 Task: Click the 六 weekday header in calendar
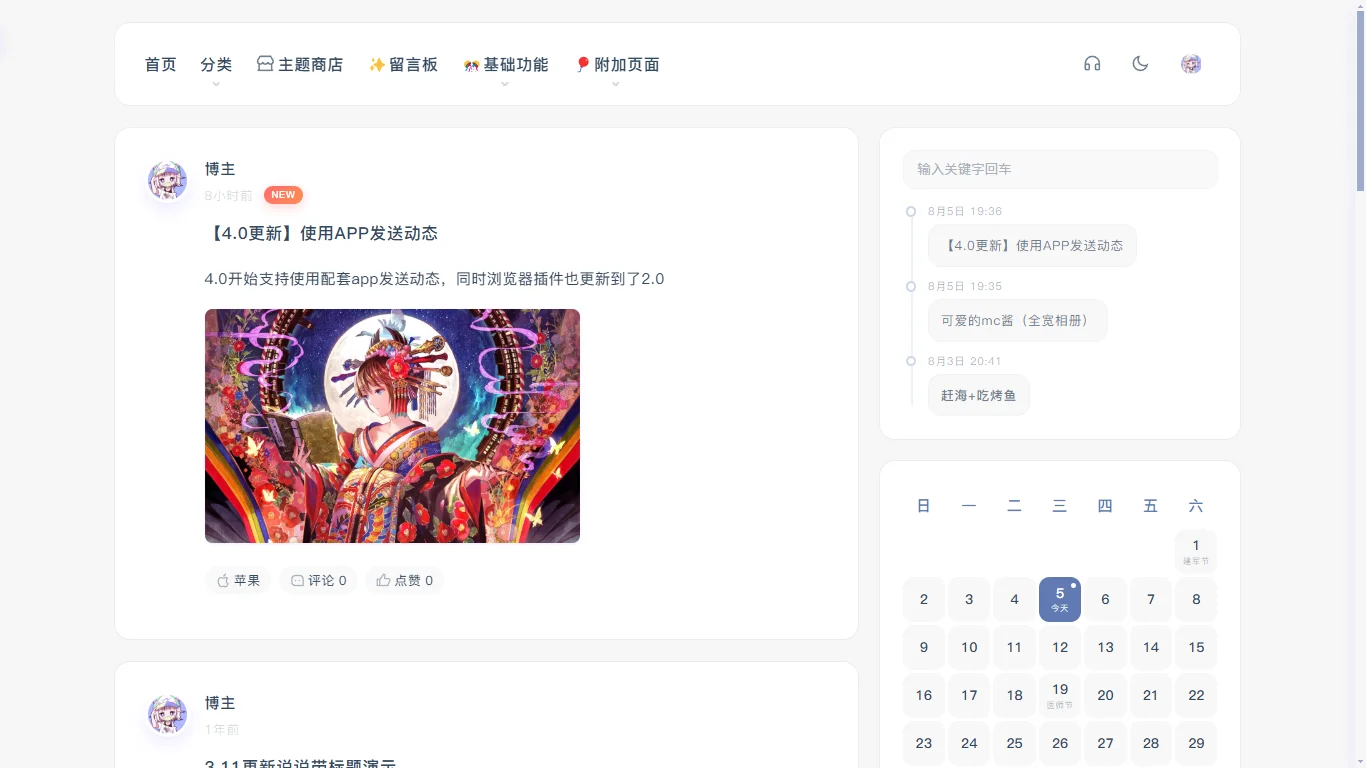point(1196,506)
